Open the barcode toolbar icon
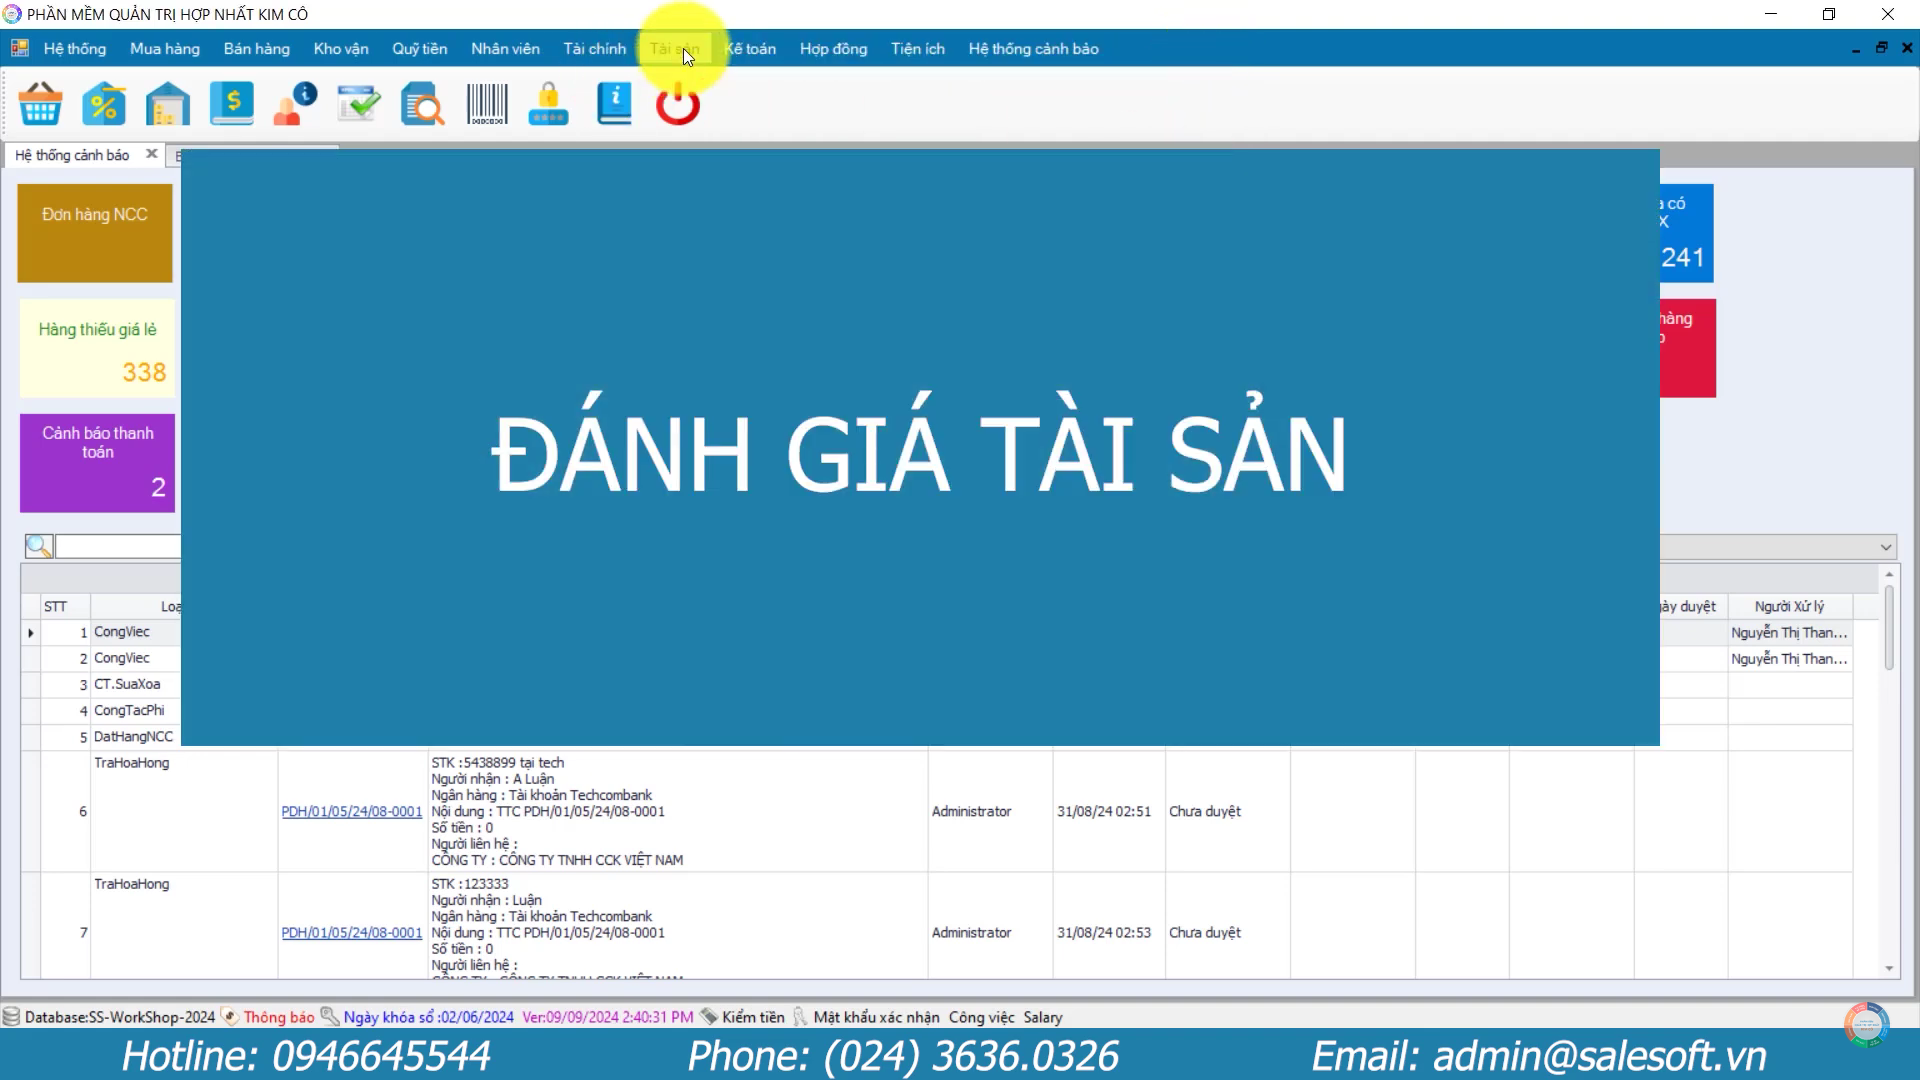Image resolution: width=1920 pixels, height=1080 pixels. pyautogui.click(x=487, y=104)
